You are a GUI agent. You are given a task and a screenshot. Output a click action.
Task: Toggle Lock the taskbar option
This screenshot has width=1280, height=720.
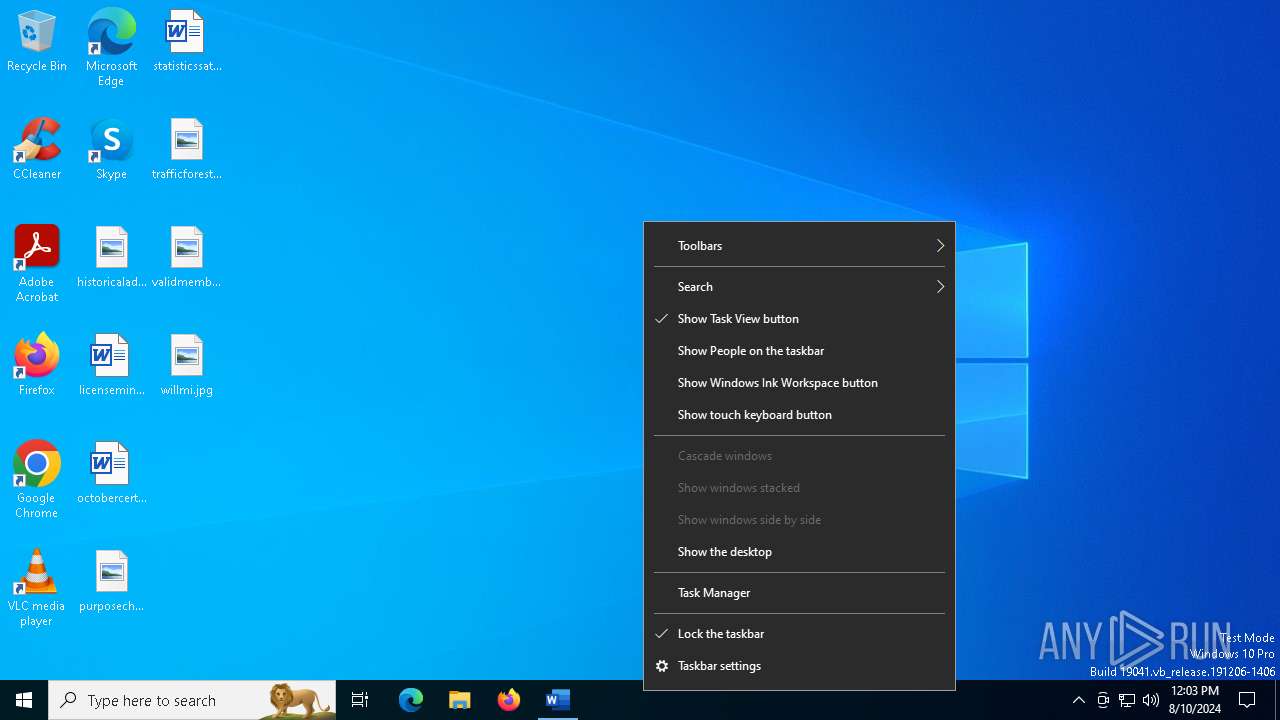click(x=799, y=634)
